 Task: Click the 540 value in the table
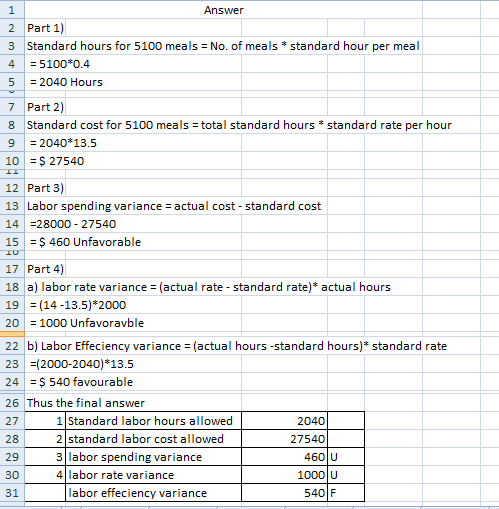click(x=284, y=493)
